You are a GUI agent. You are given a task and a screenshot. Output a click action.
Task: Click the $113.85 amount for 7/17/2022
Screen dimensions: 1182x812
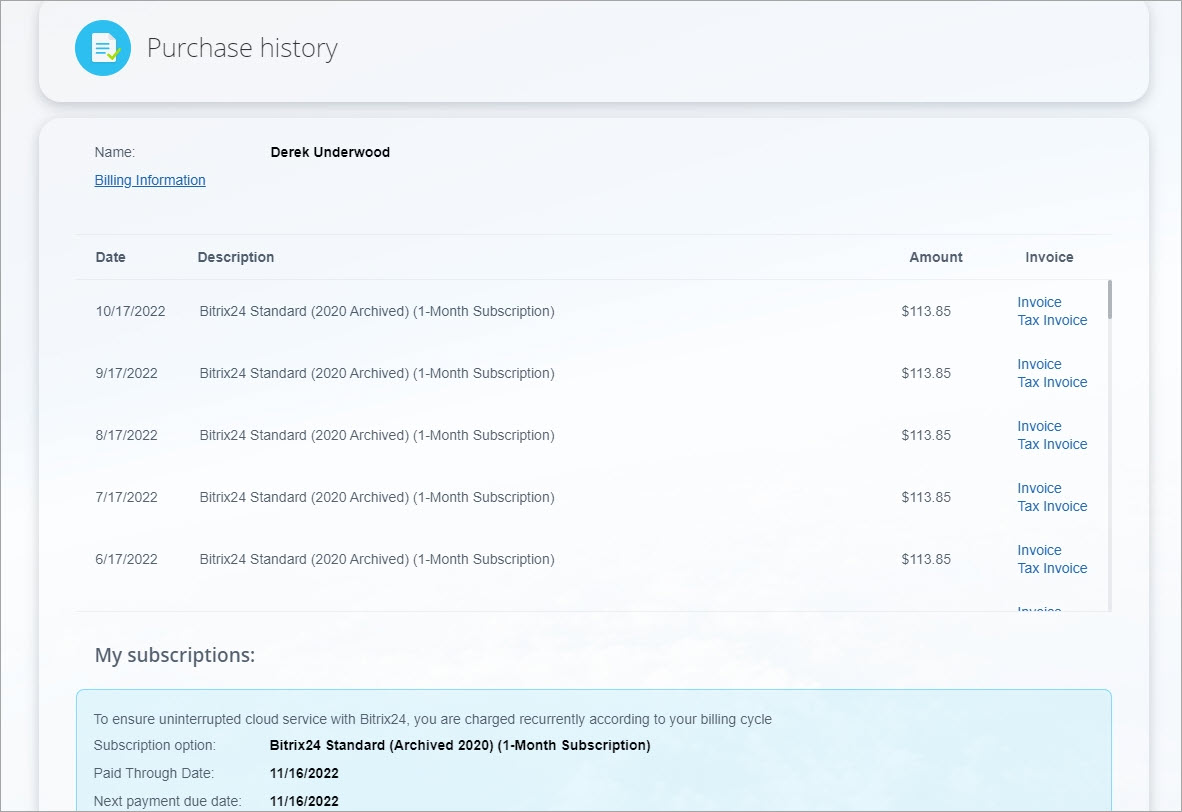click(x=926, y=497)
